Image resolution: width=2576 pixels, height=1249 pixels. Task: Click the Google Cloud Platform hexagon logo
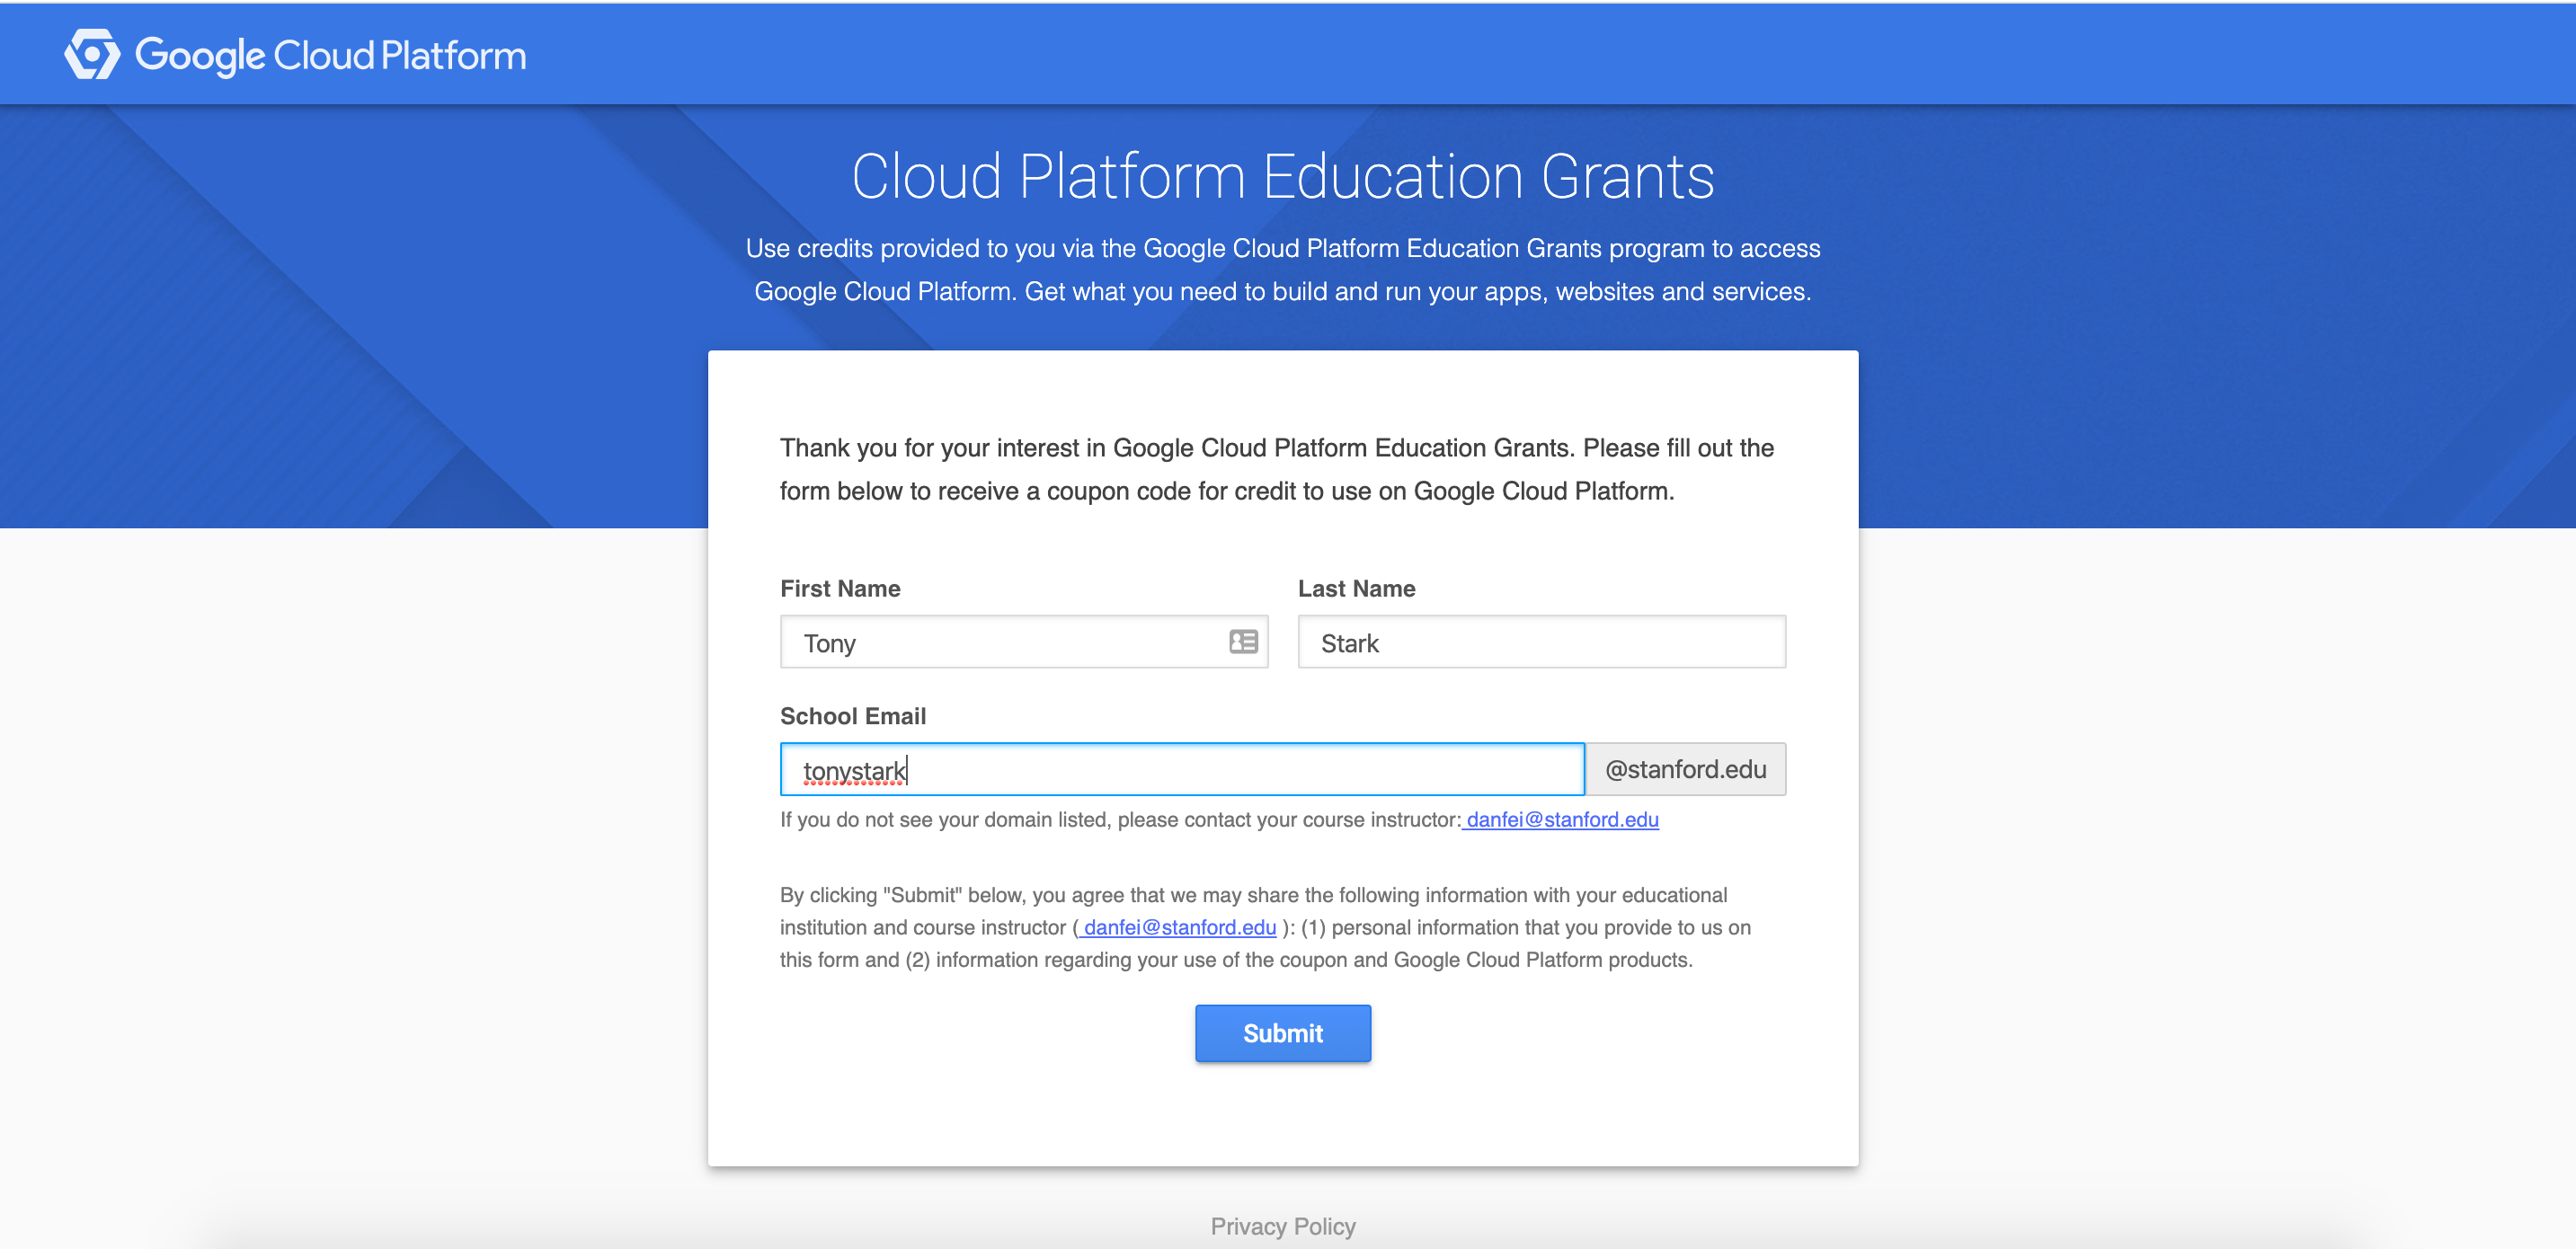(92, 54)
